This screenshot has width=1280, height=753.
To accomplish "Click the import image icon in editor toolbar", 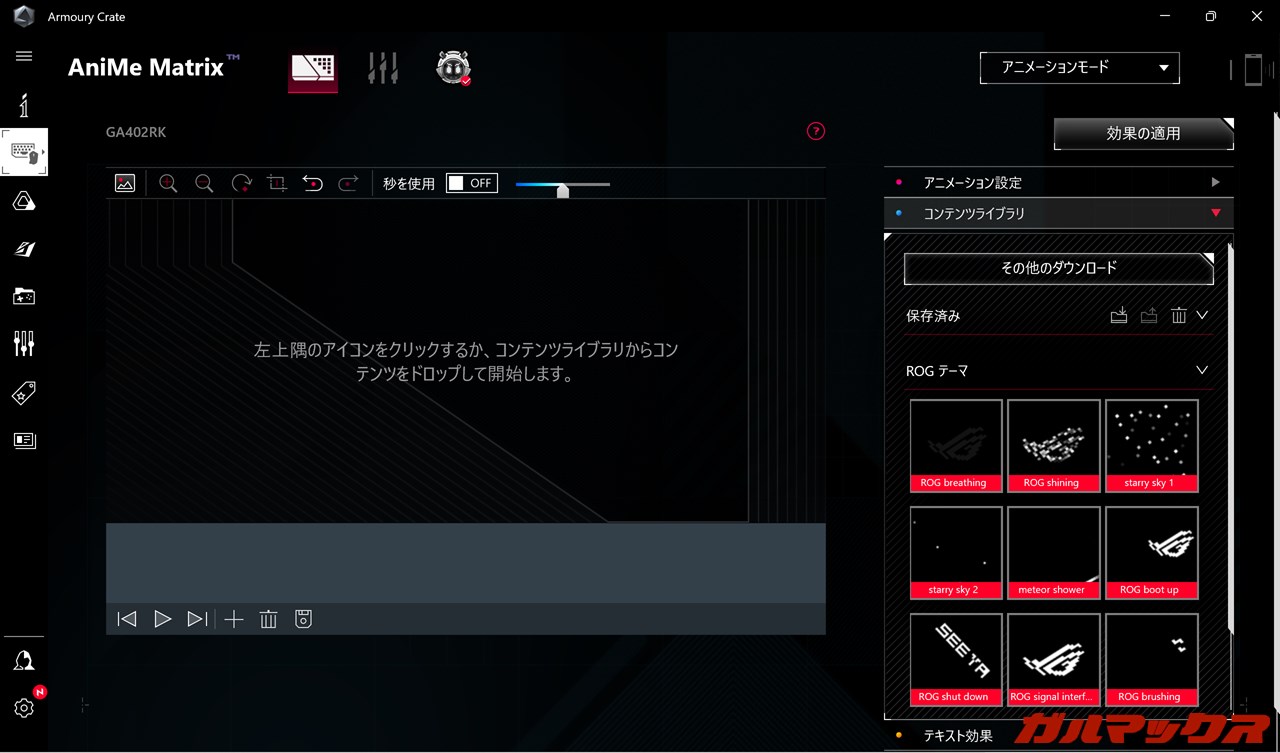I will point(125,183).
